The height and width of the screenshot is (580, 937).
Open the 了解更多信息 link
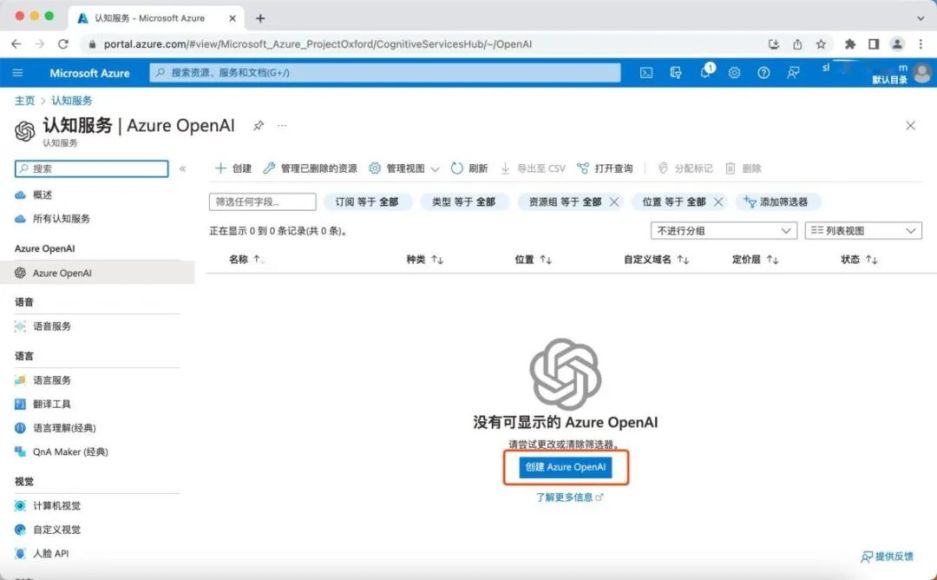[569, 497]
